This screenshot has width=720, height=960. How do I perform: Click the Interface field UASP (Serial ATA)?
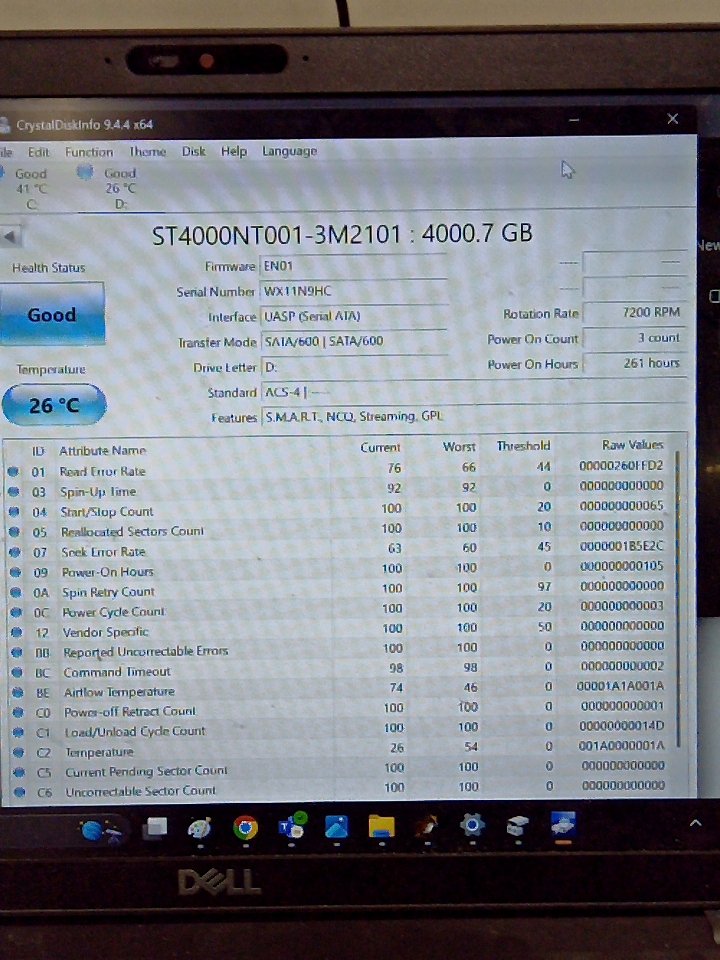tap(353, 317)
